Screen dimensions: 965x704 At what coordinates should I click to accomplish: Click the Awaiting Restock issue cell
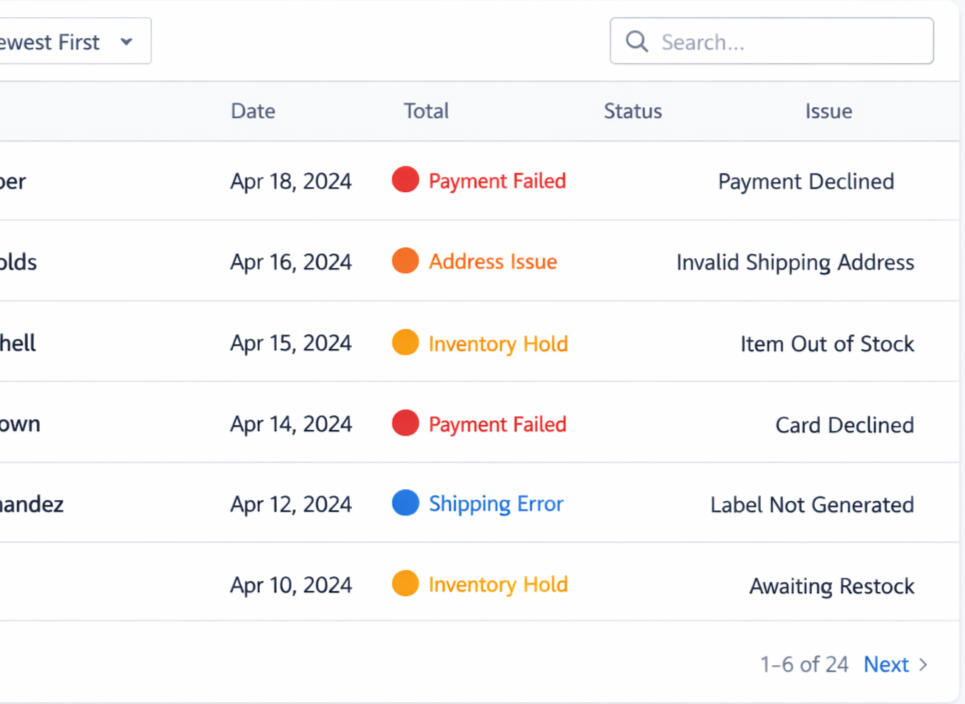pyautogui.click(x=832, y=586)
